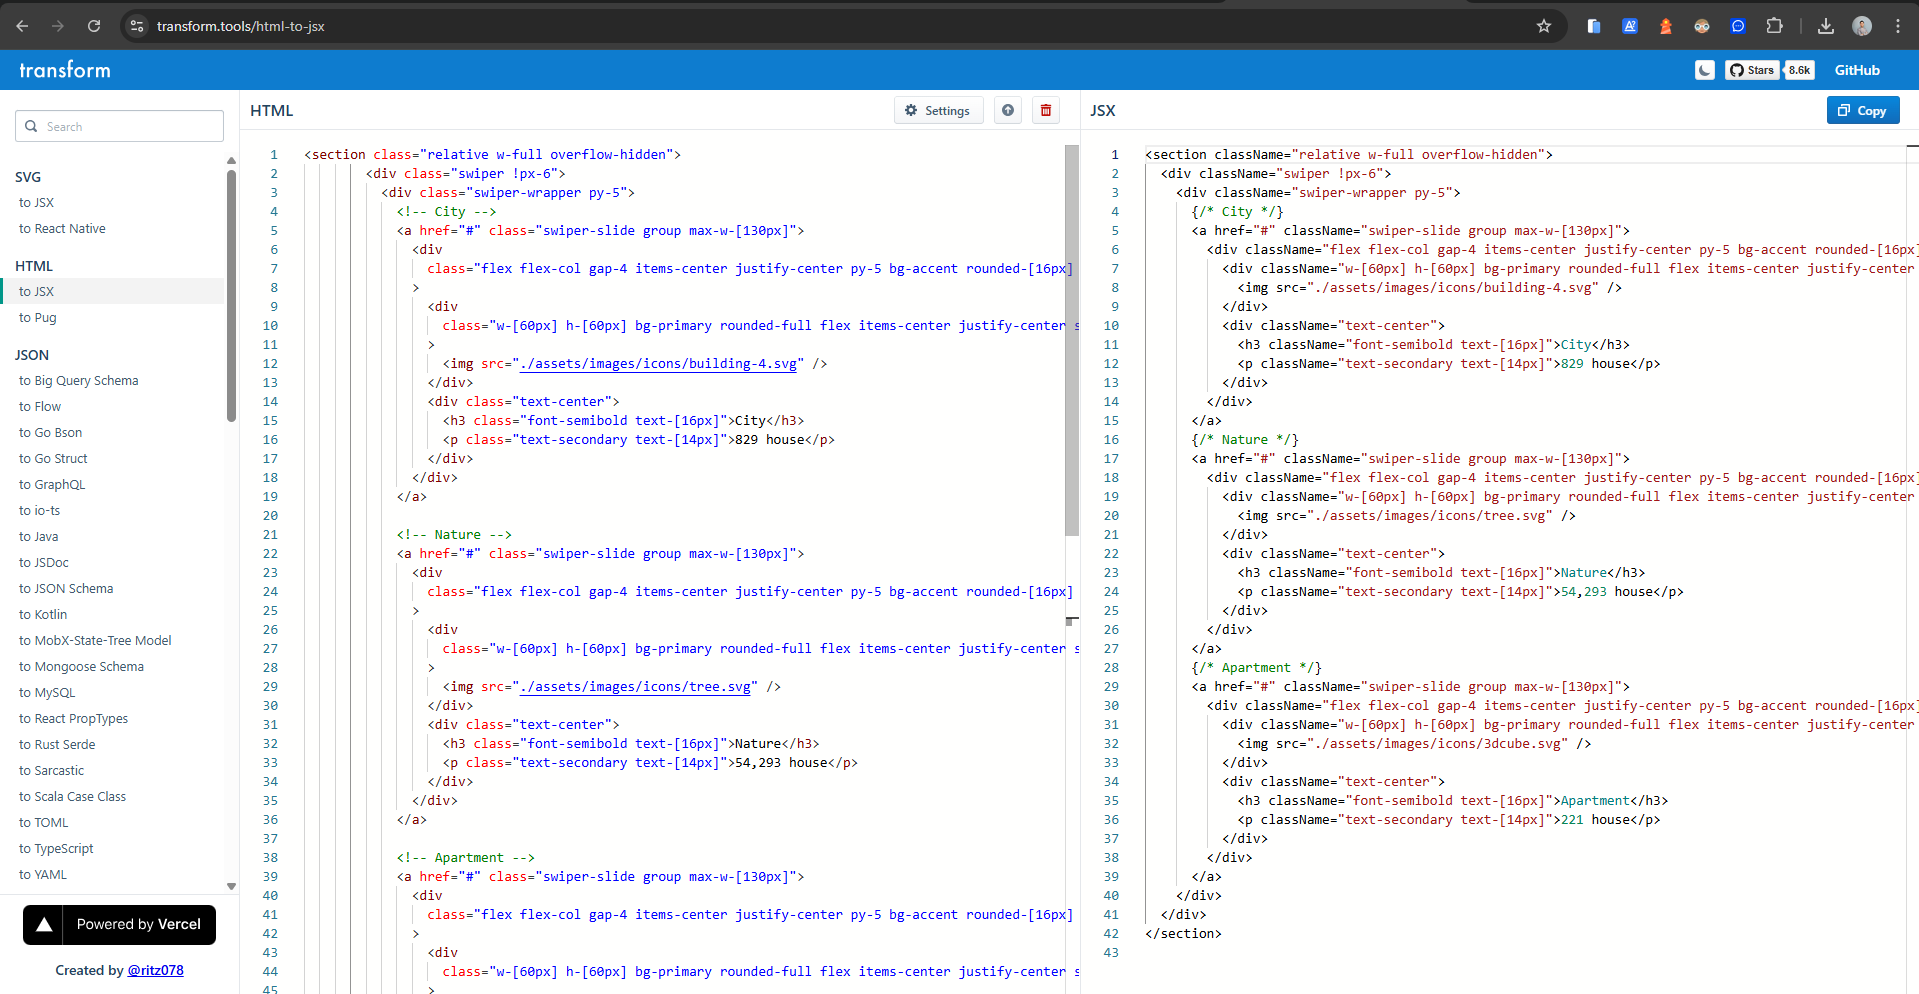Clear HTML input with the trash icon
Screen dimensions: 1919x994
point(1046,111)
